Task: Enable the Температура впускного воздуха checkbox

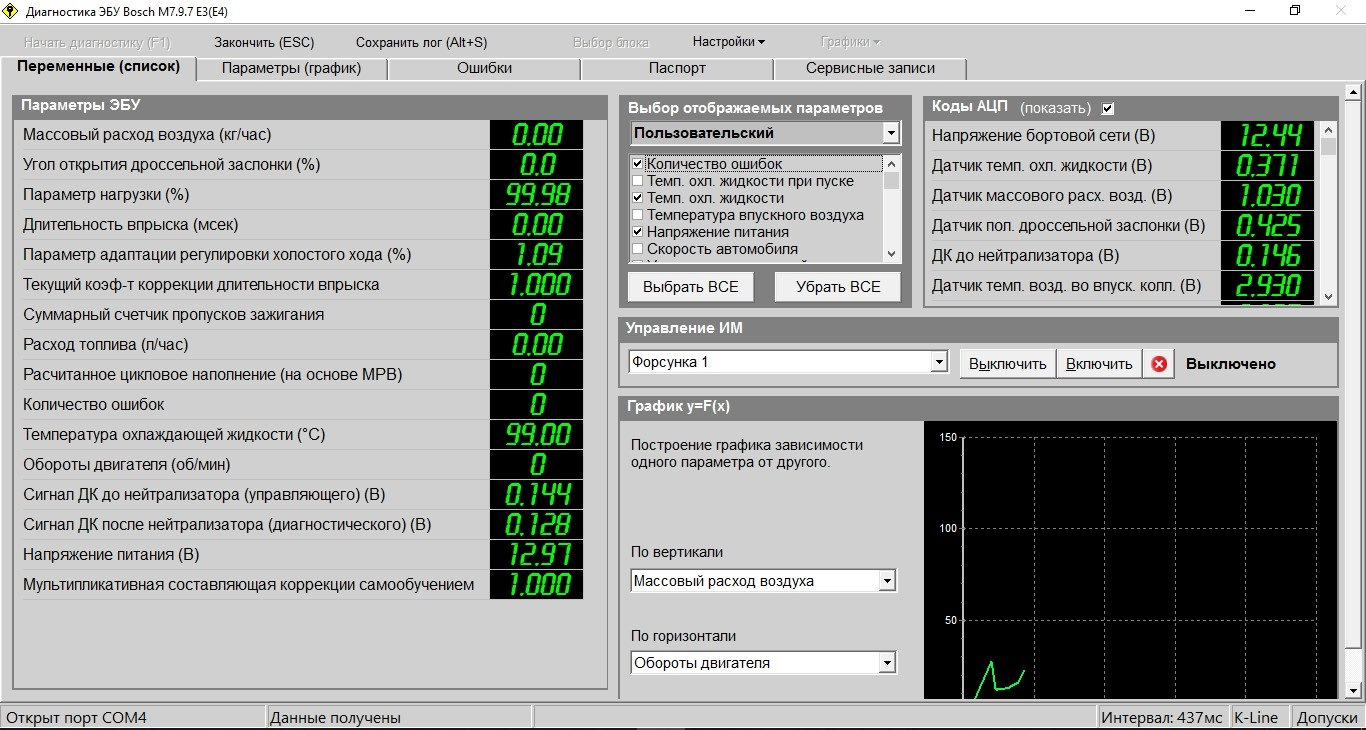Action: 638,215
